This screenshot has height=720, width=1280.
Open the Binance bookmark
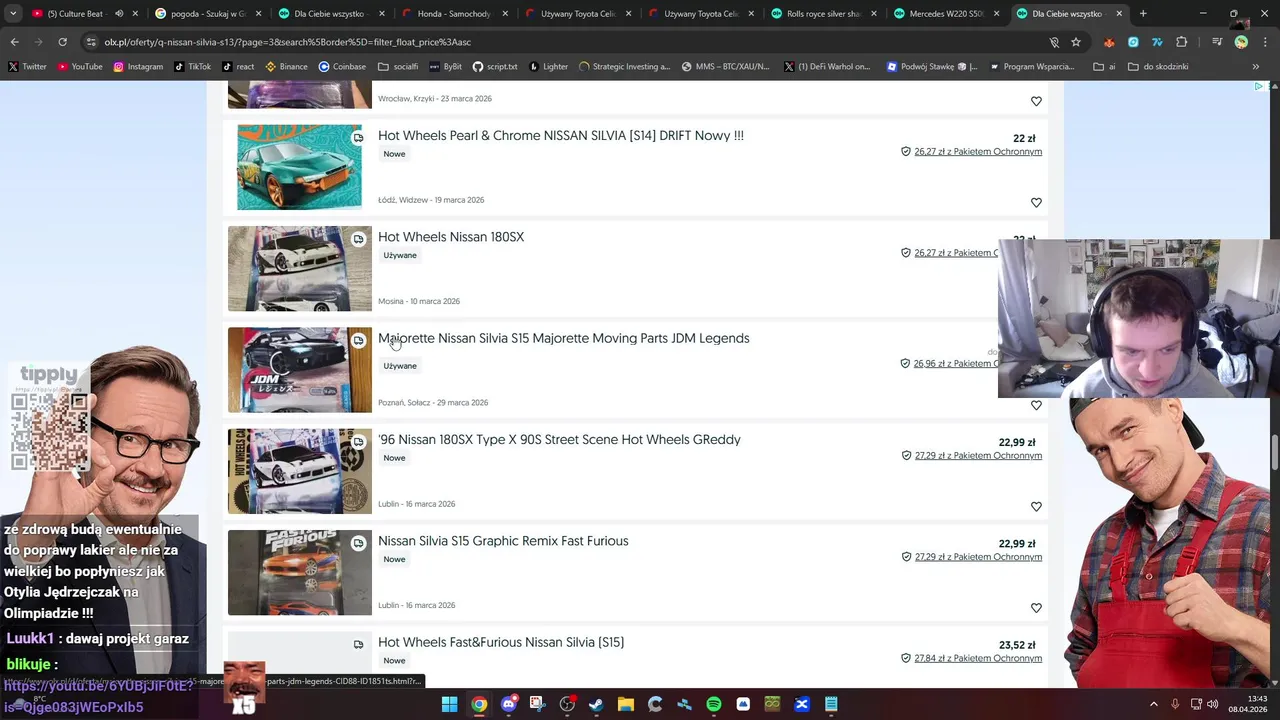point(286,67)
